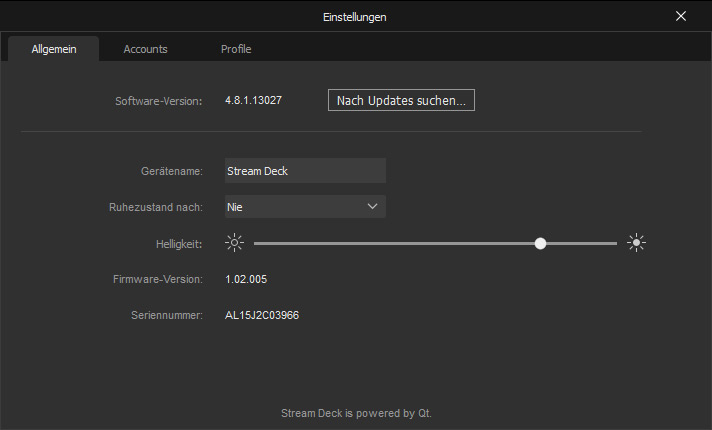Click the Einstellungen window title
Image resolution: width=712 pixels, height=430 pixels.
pyautogui.click(x=355, y=17)
